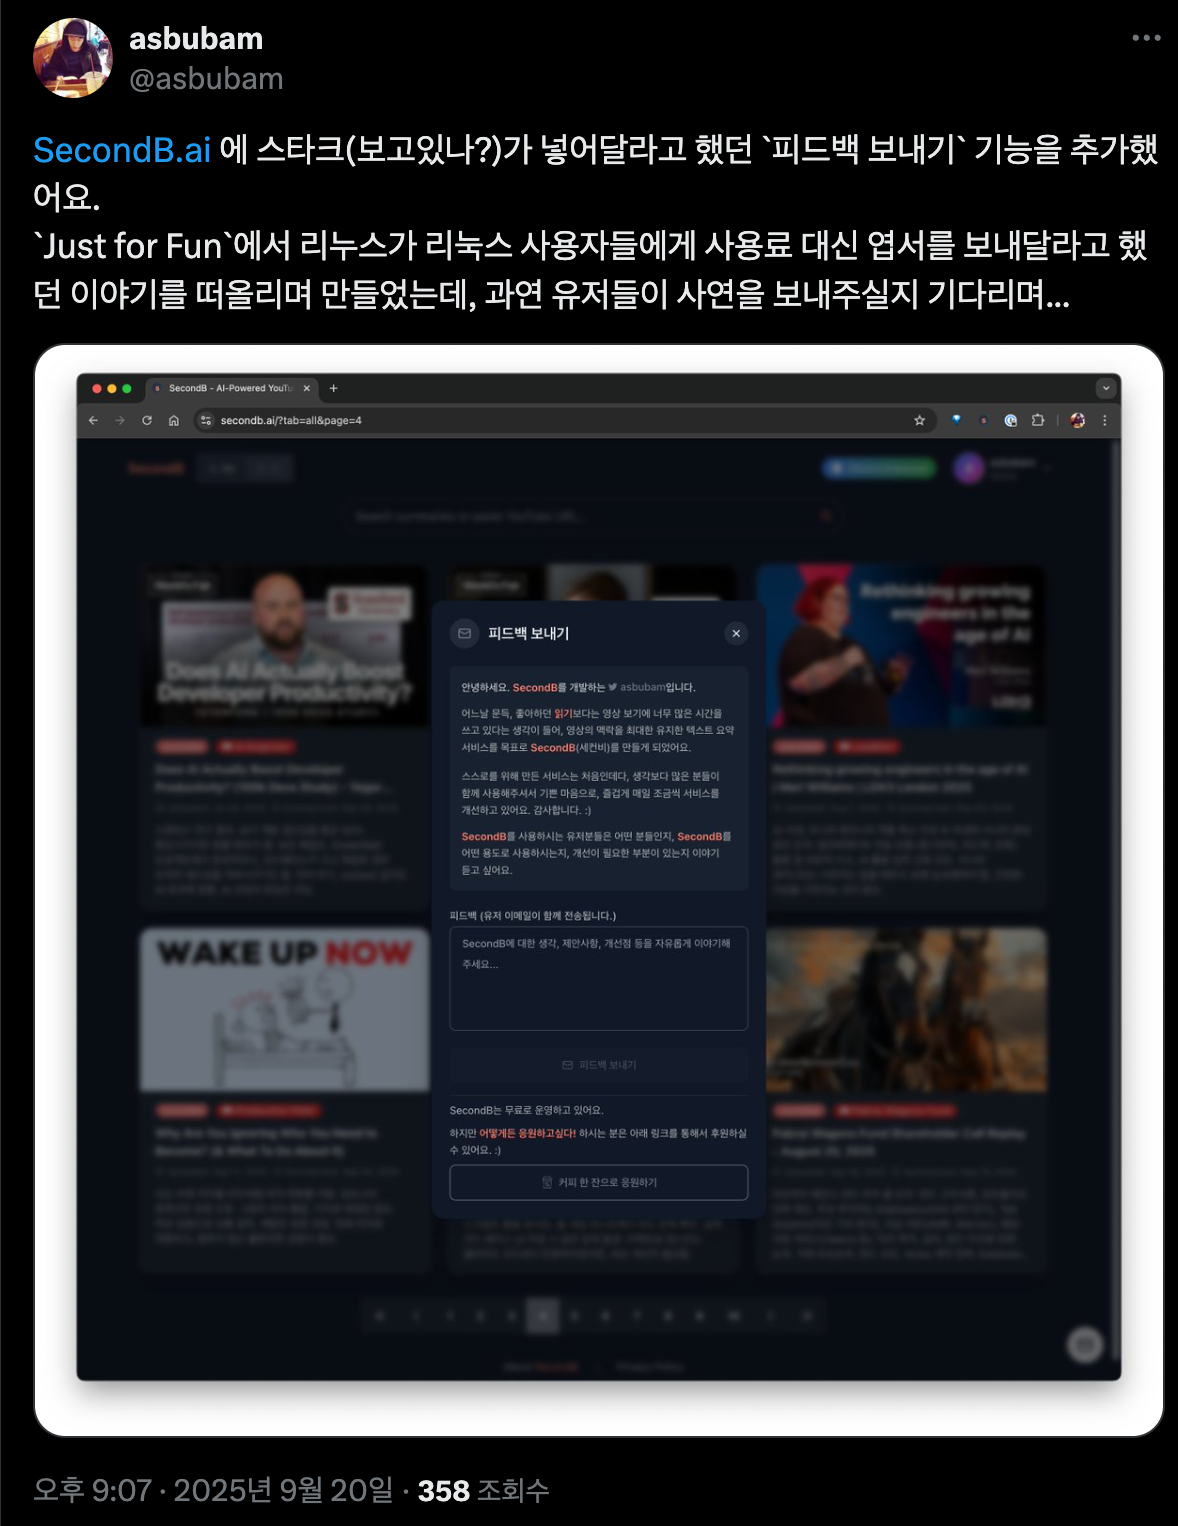Click the feedback textarea
This screenshot has height=1526, width=1178.
pos(599,978)
